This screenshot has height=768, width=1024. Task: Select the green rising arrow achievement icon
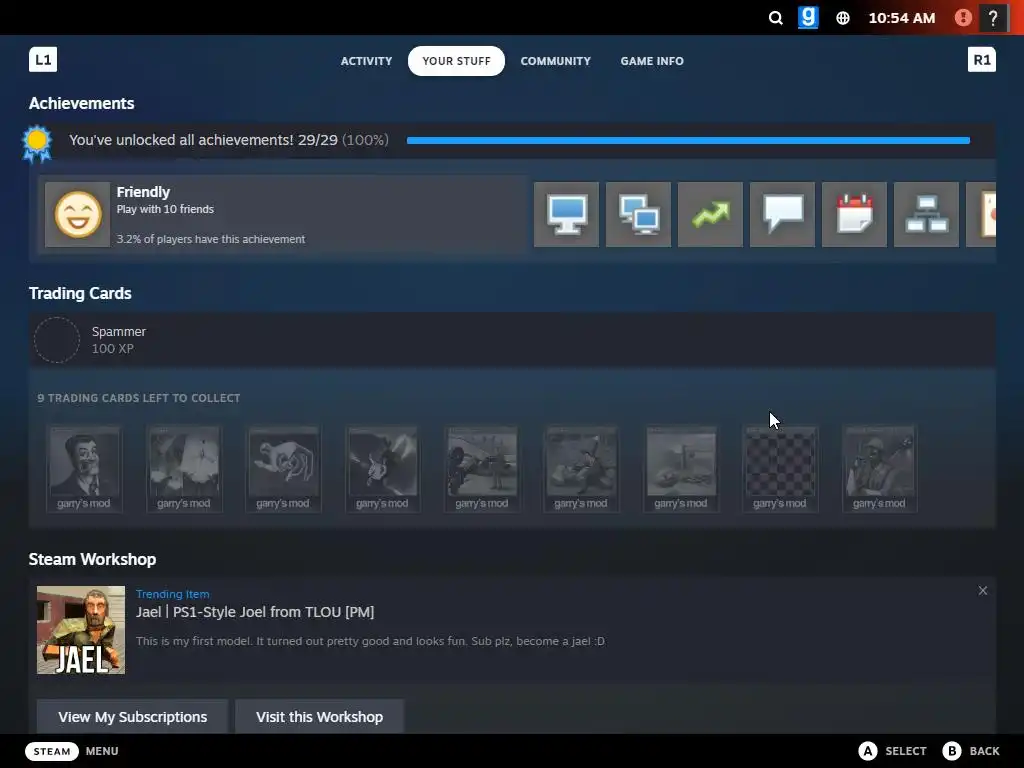pyautogui.click(x=711, y=214)
